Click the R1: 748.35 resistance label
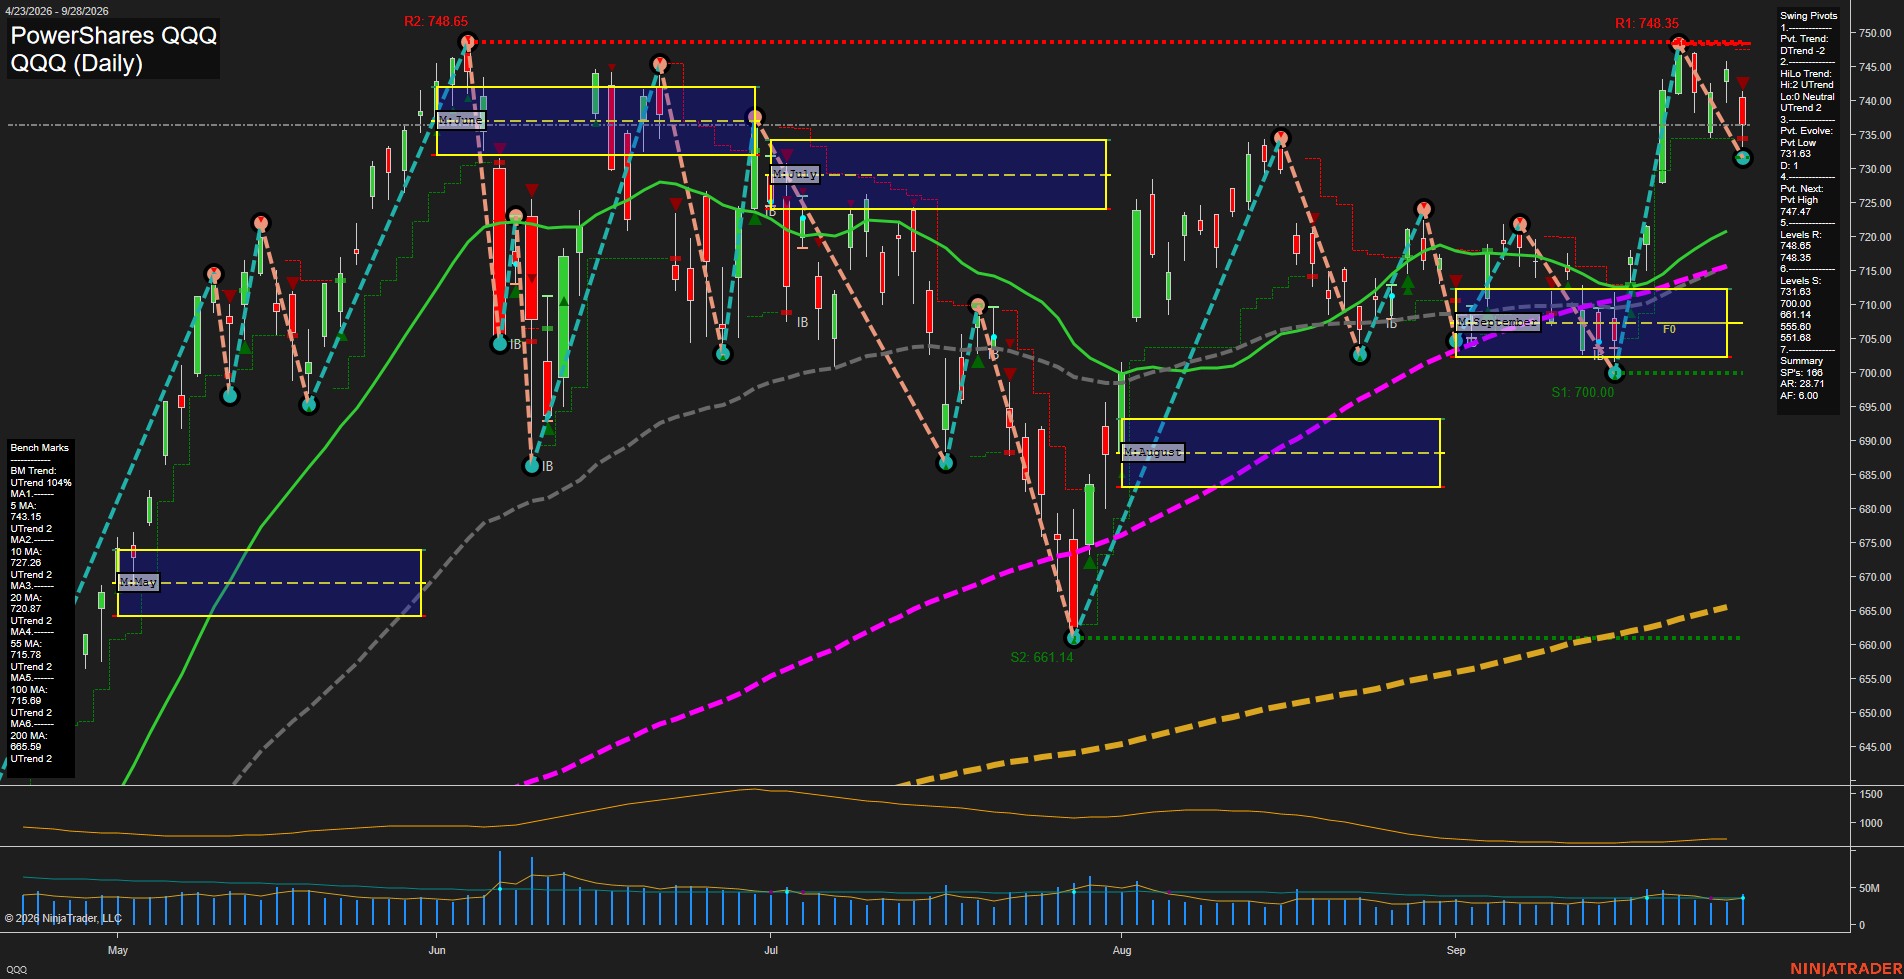The image size is (1904, 979). [x=1647, y=23]
